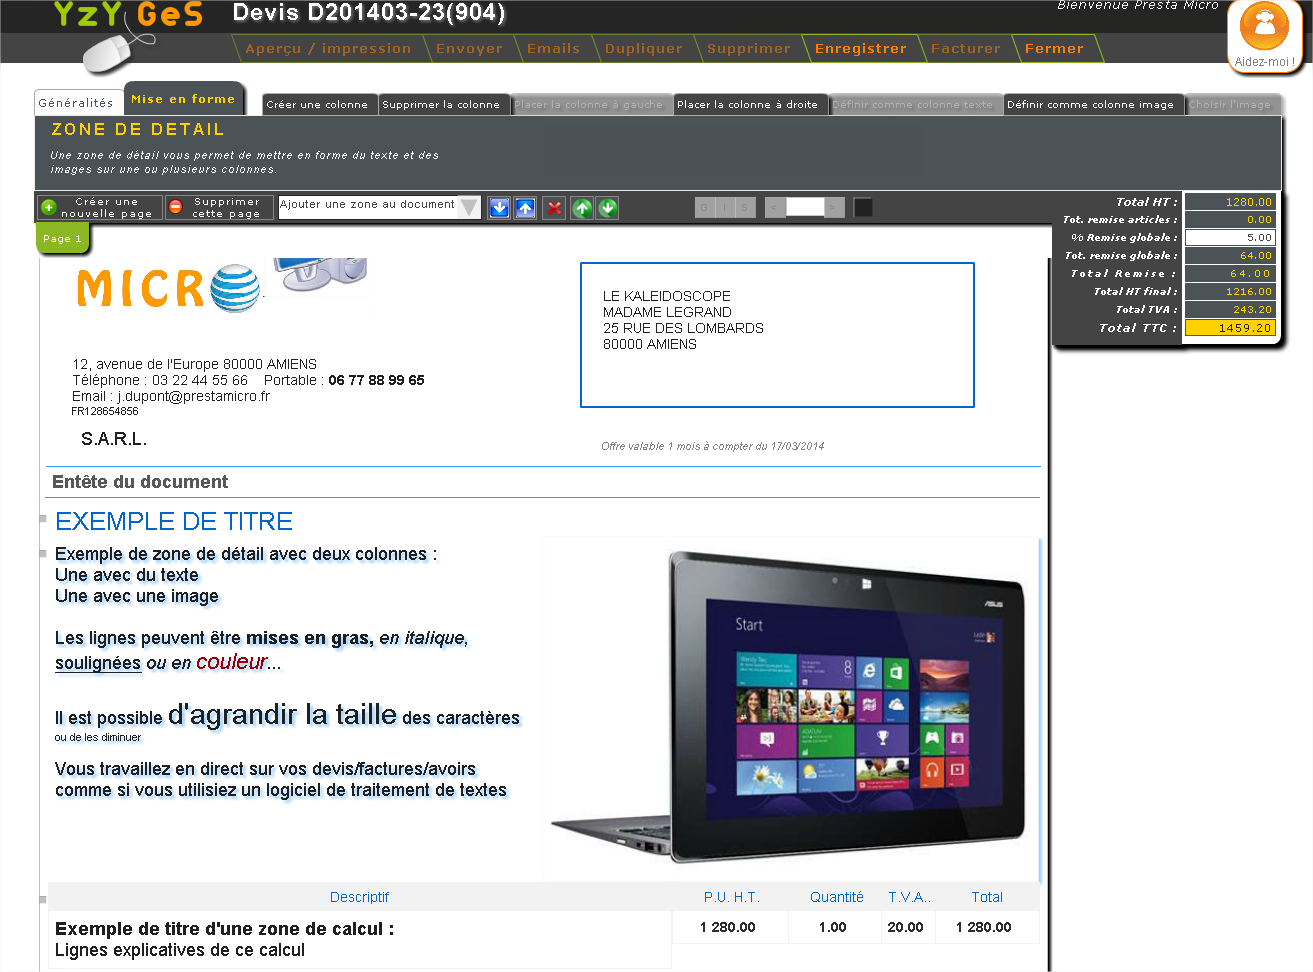This screenshot has height=972, width=1313.
Task: Click the email j.dupont@prestamicro.fr line
Action: pyautogui.click(x=171, y=396)
